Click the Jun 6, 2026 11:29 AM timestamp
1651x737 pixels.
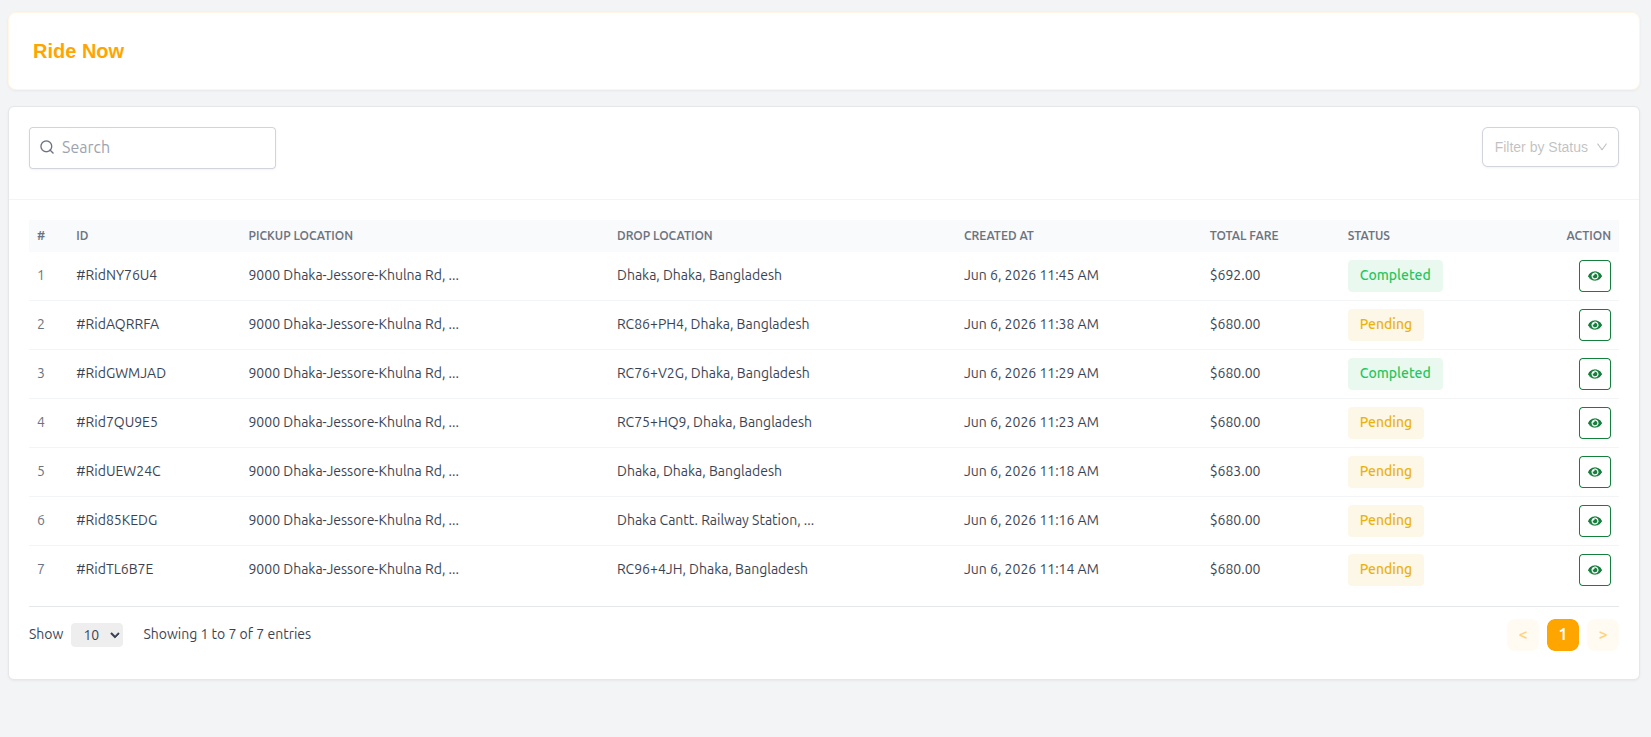(x=1031, y=373)
